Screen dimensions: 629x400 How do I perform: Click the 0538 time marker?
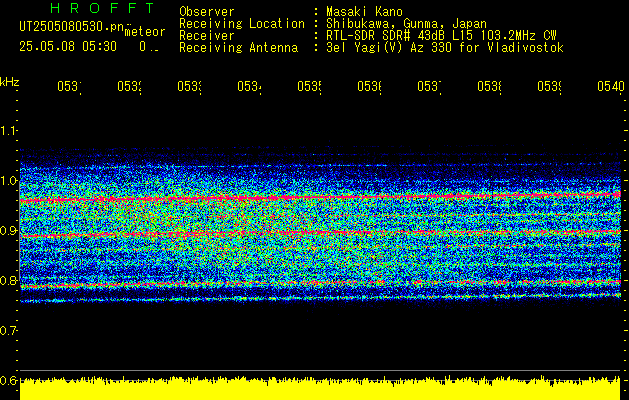[489, 87]
